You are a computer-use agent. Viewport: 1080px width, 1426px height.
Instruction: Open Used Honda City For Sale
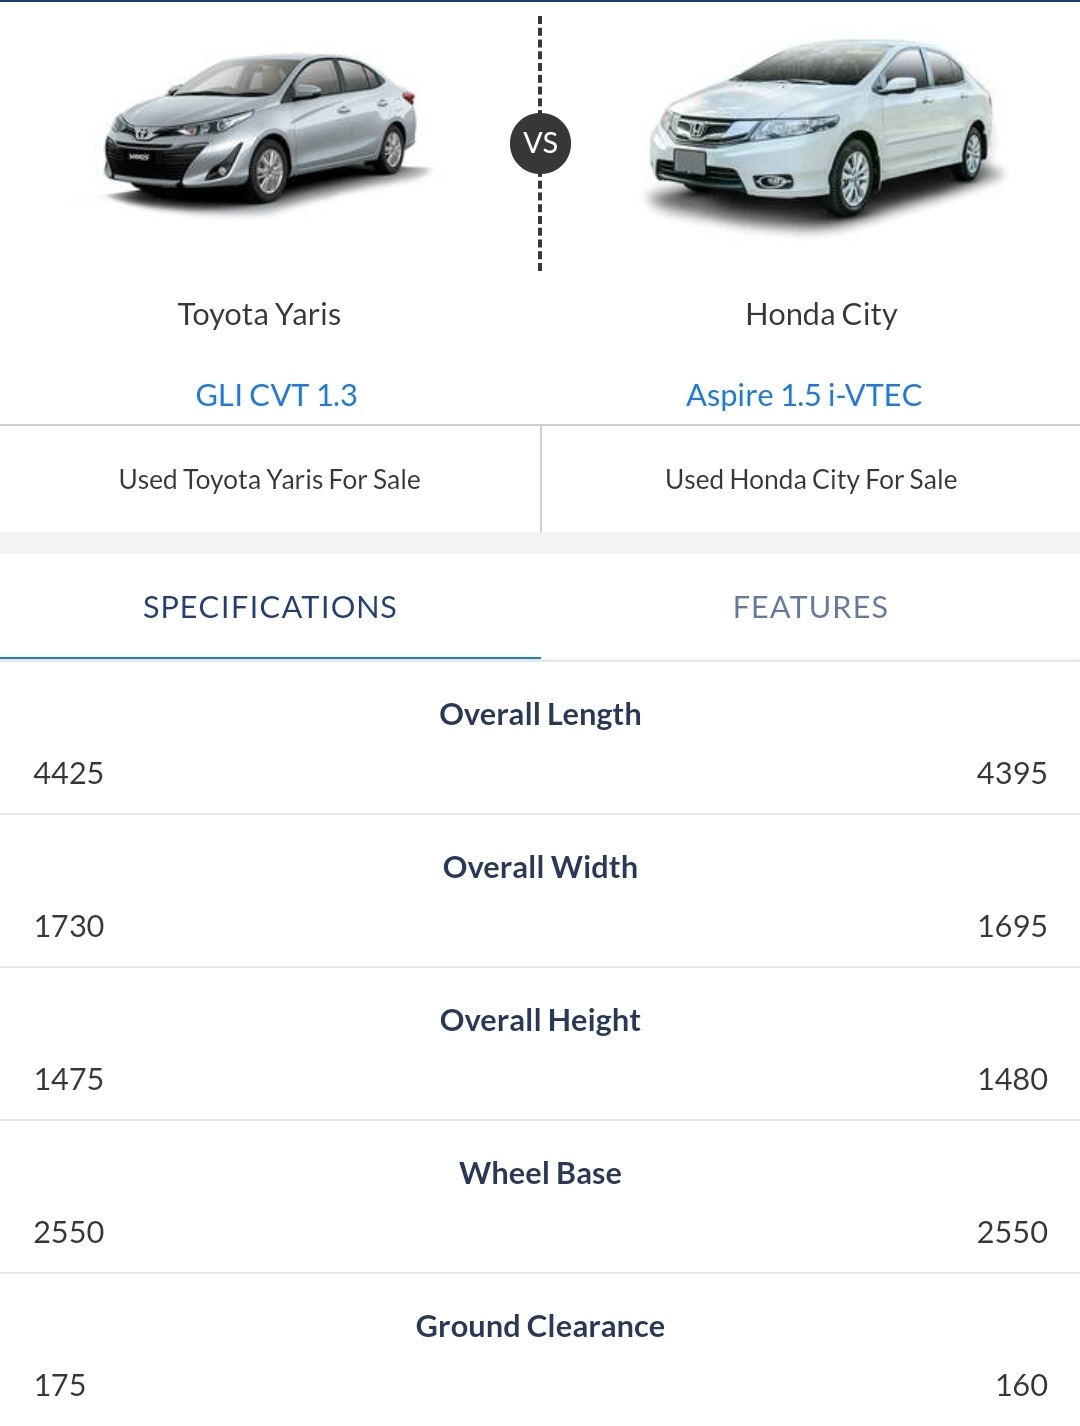811,480
